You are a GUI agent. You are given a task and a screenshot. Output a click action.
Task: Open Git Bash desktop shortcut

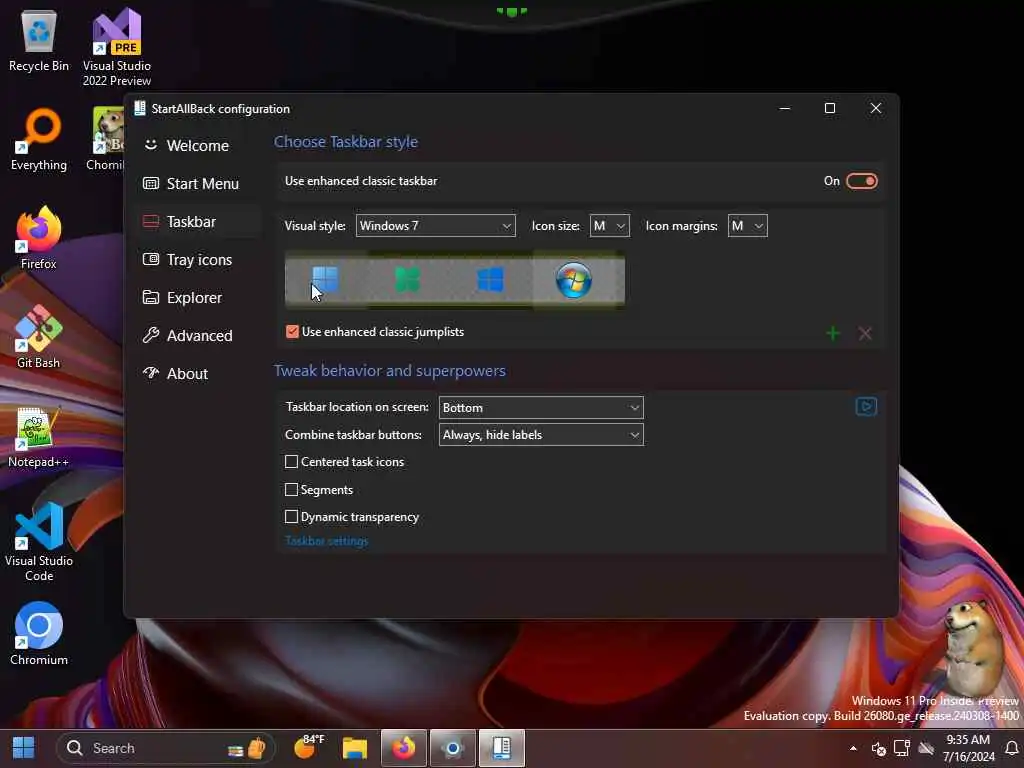pyautogui.click(x=39, y=337)
